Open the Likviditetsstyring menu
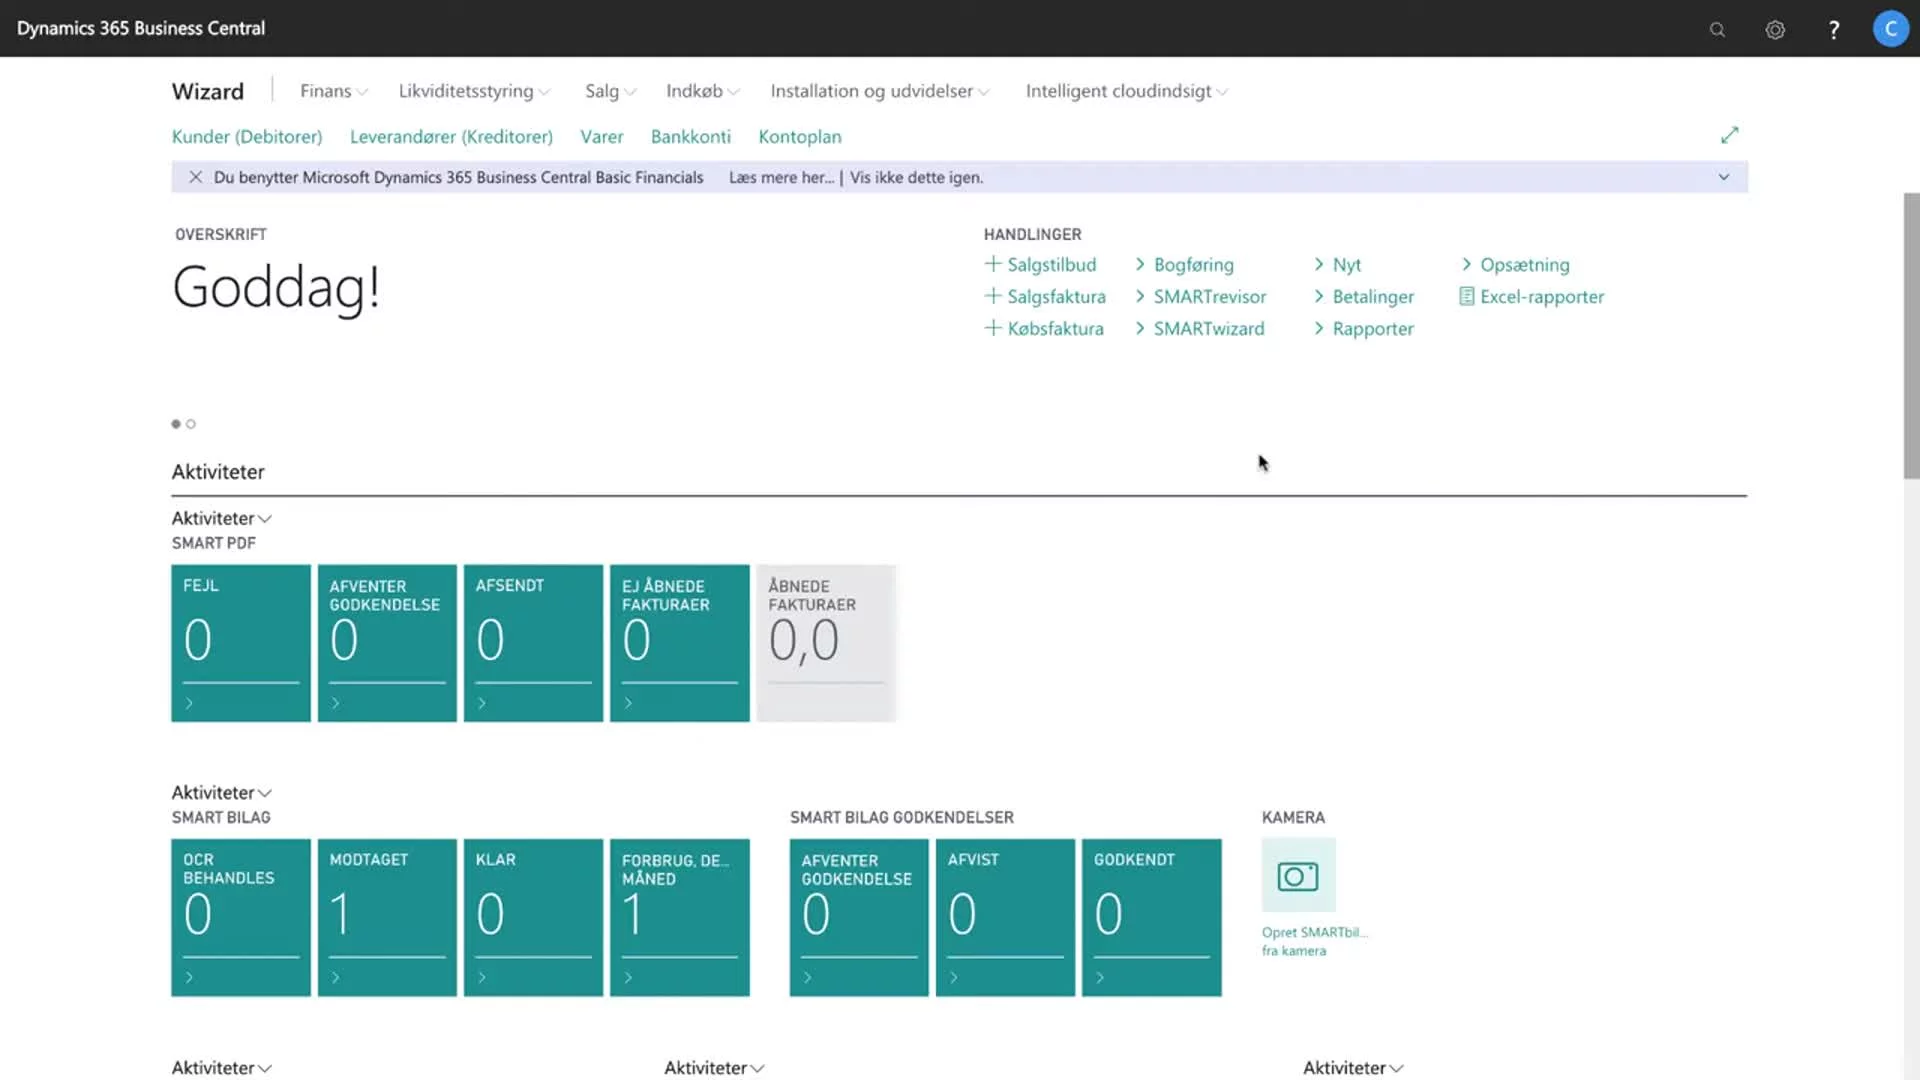 474,91
